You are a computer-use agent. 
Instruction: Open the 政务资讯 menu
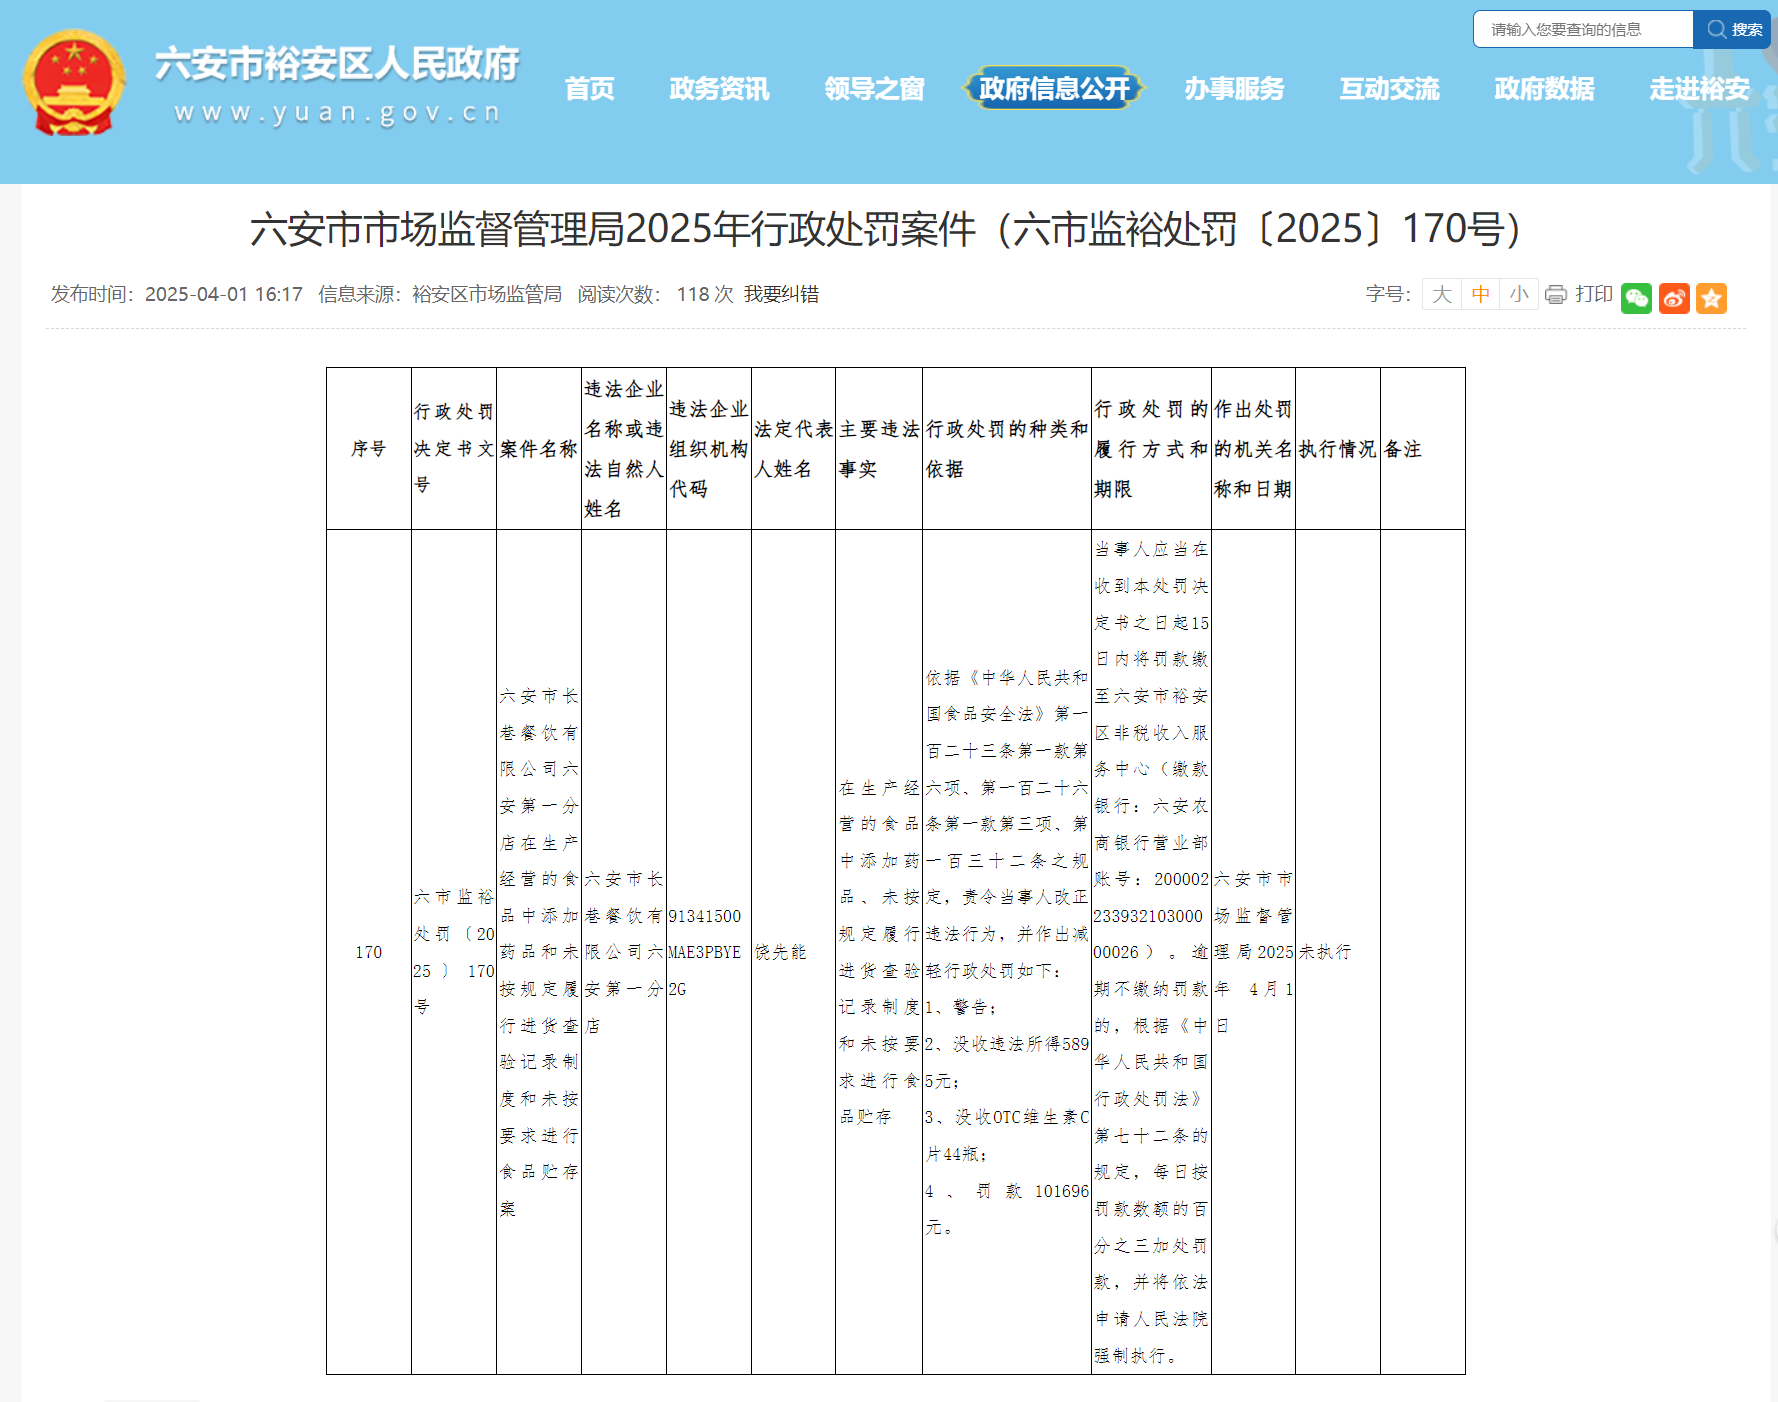tap(720, 89)
